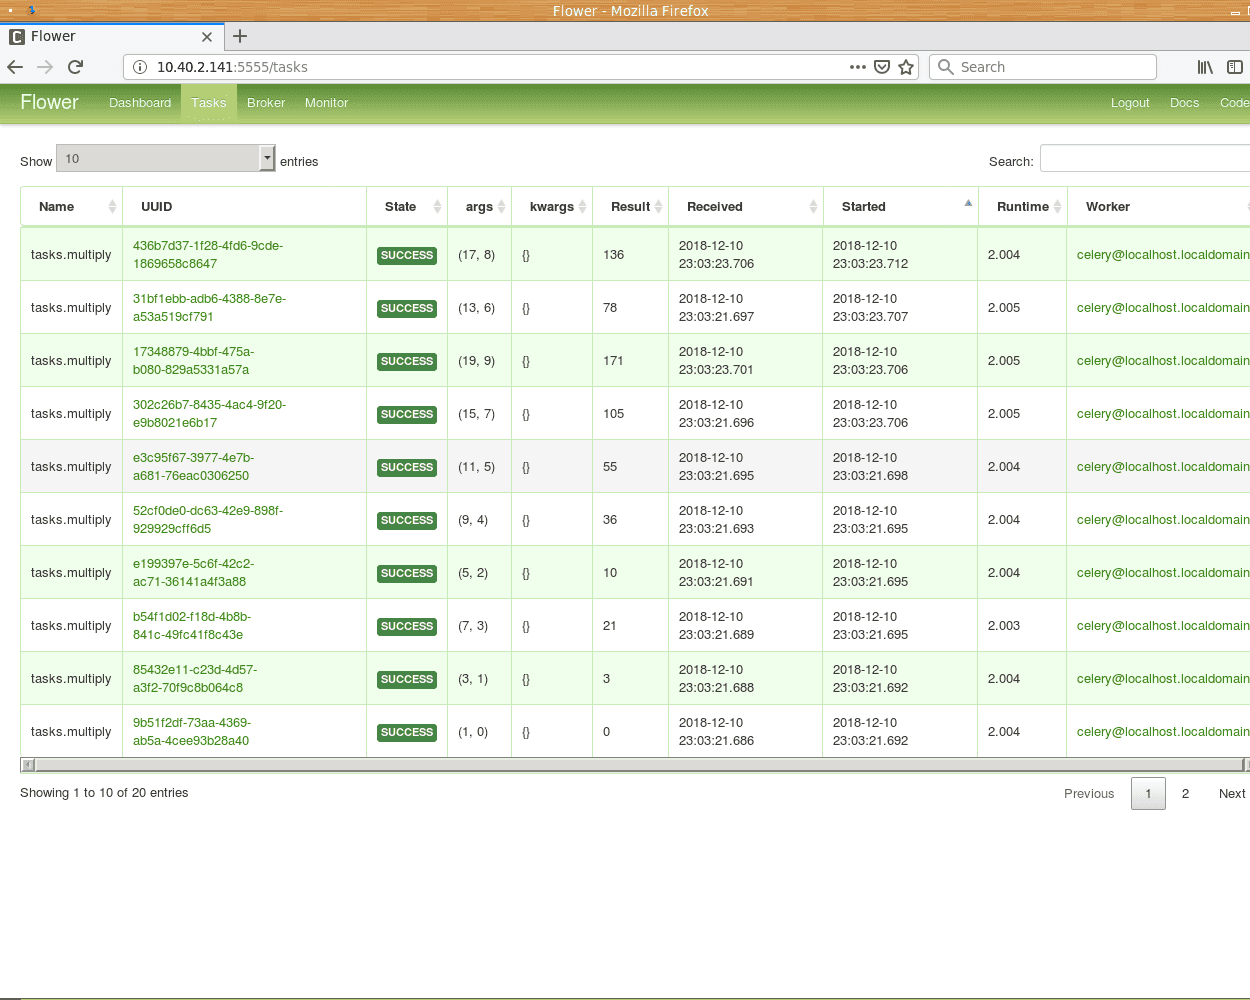Image resolution: width=1250 pixels, height=1000 pixels.
Task: Open task UUID e3c95f67-3977-4e7b-a681-76eac0306250
Action: 193,467
